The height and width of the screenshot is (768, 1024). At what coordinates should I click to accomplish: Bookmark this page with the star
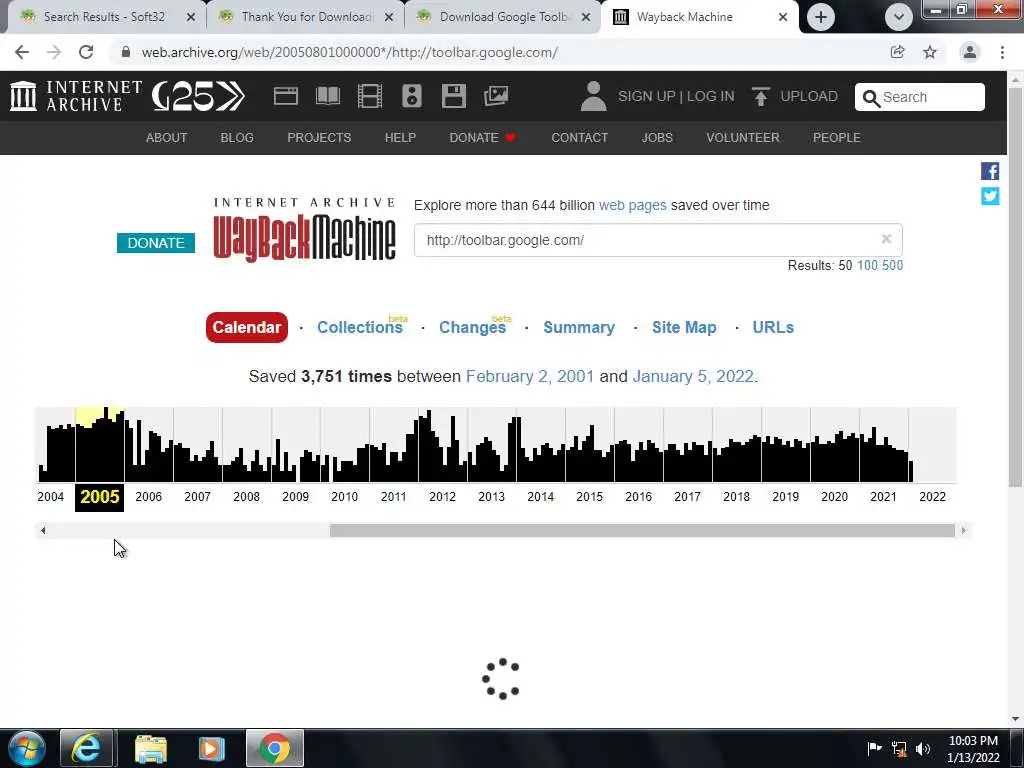pyautogui.click(x=930, y=52)
